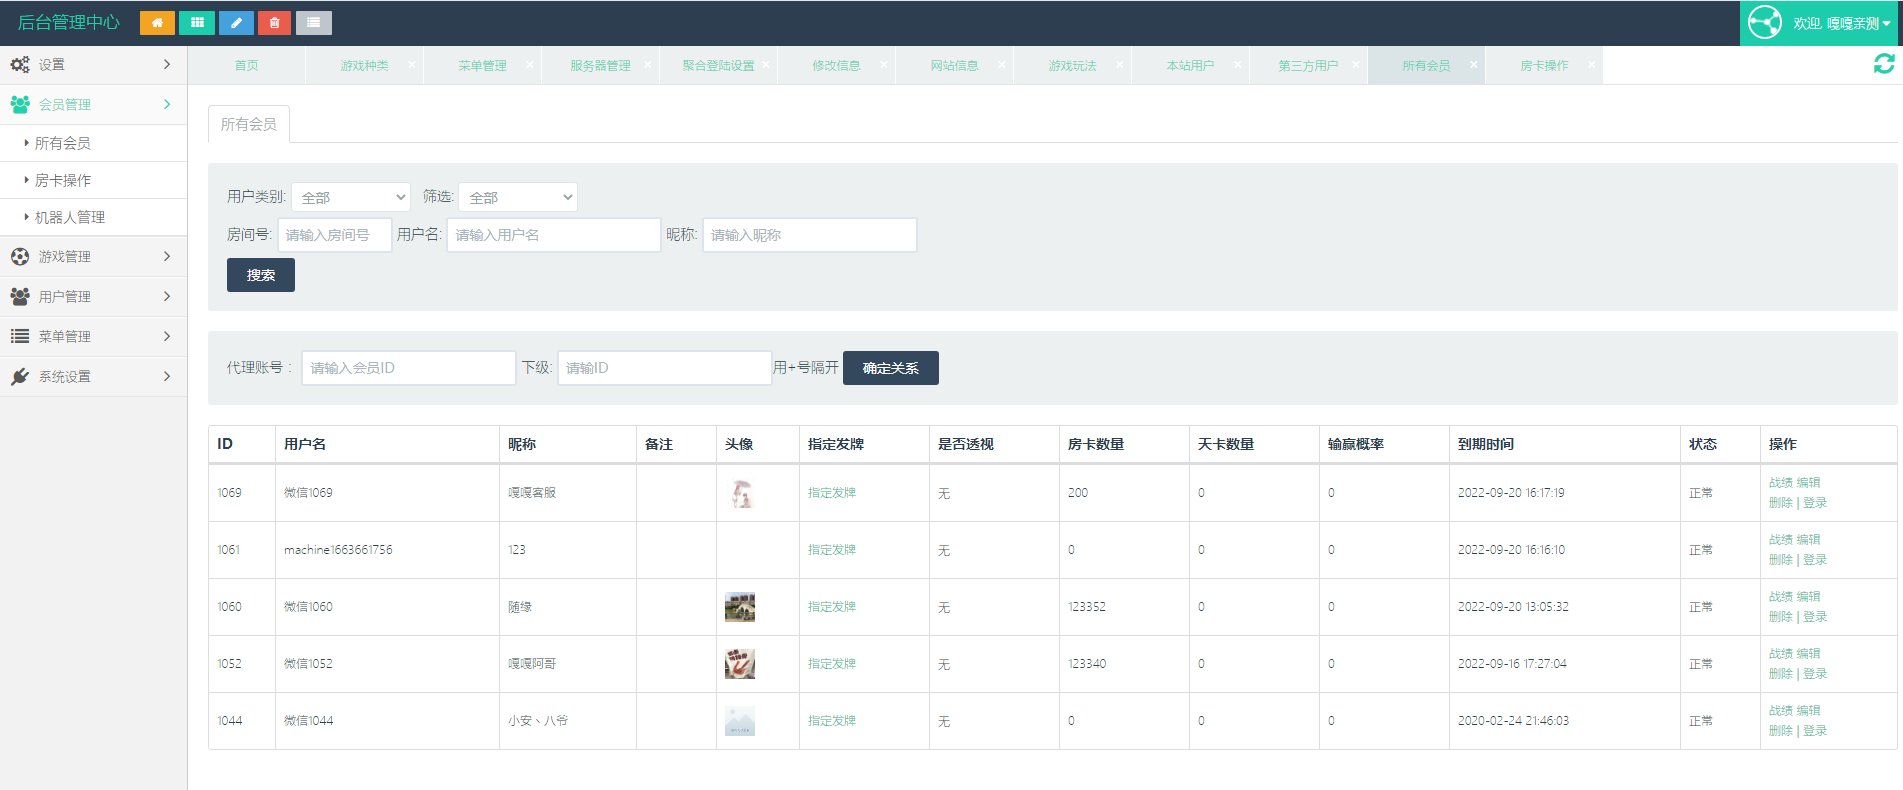Click the 搜索 search button
Viewport: 1903px width, 790px height.
pos(260,275)
